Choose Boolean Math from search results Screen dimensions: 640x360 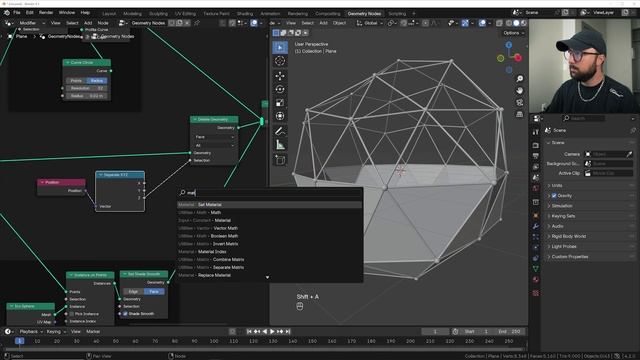tap(269, 236)
